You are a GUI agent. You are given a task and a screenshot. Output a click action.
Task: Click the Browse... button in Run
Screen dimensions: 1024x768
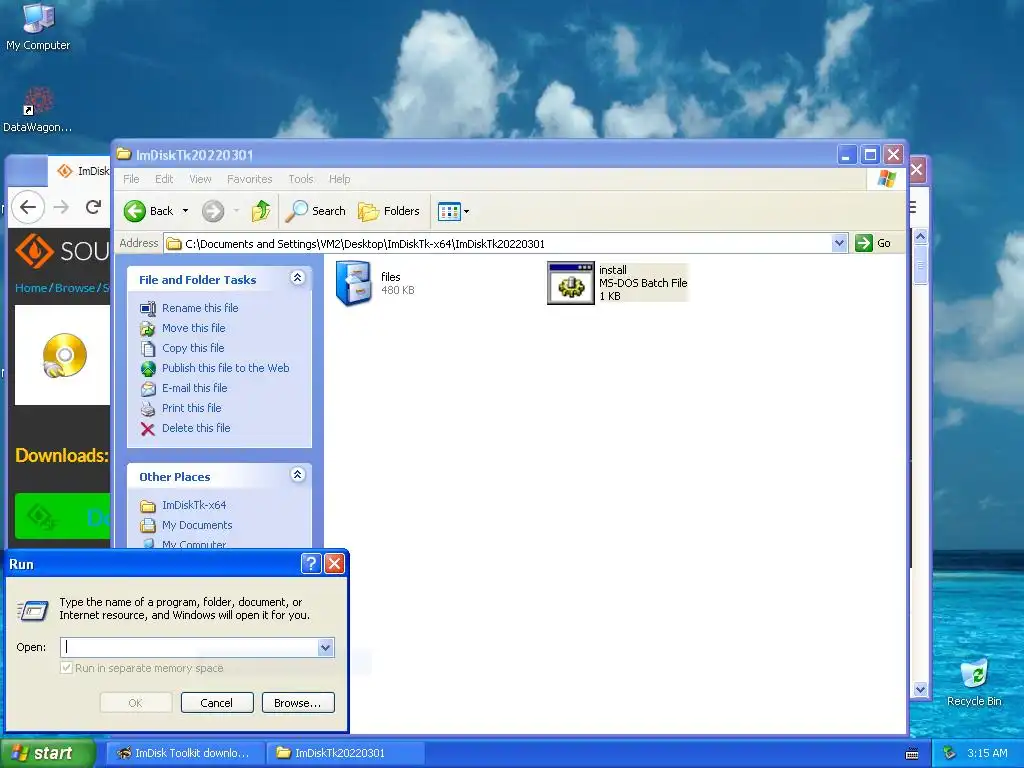298,703
